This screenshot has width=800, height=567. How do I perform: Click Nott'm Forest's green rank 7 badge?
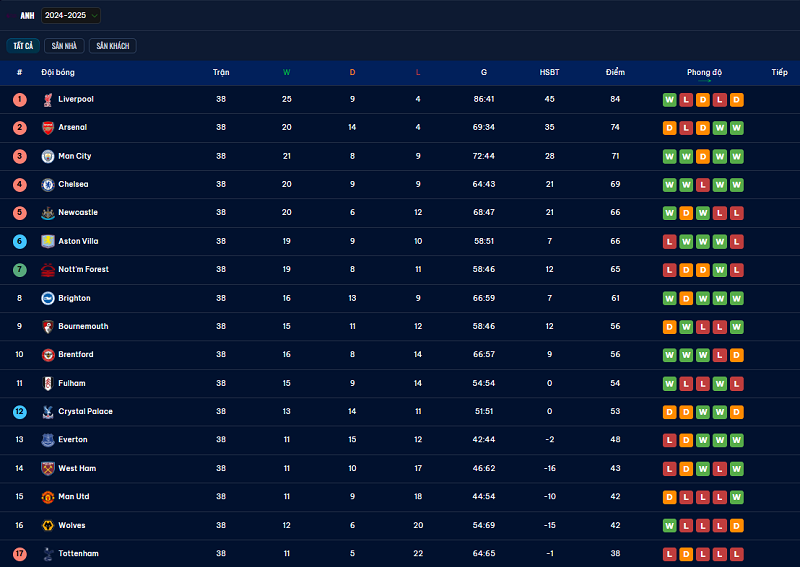[x=20, y=269]
